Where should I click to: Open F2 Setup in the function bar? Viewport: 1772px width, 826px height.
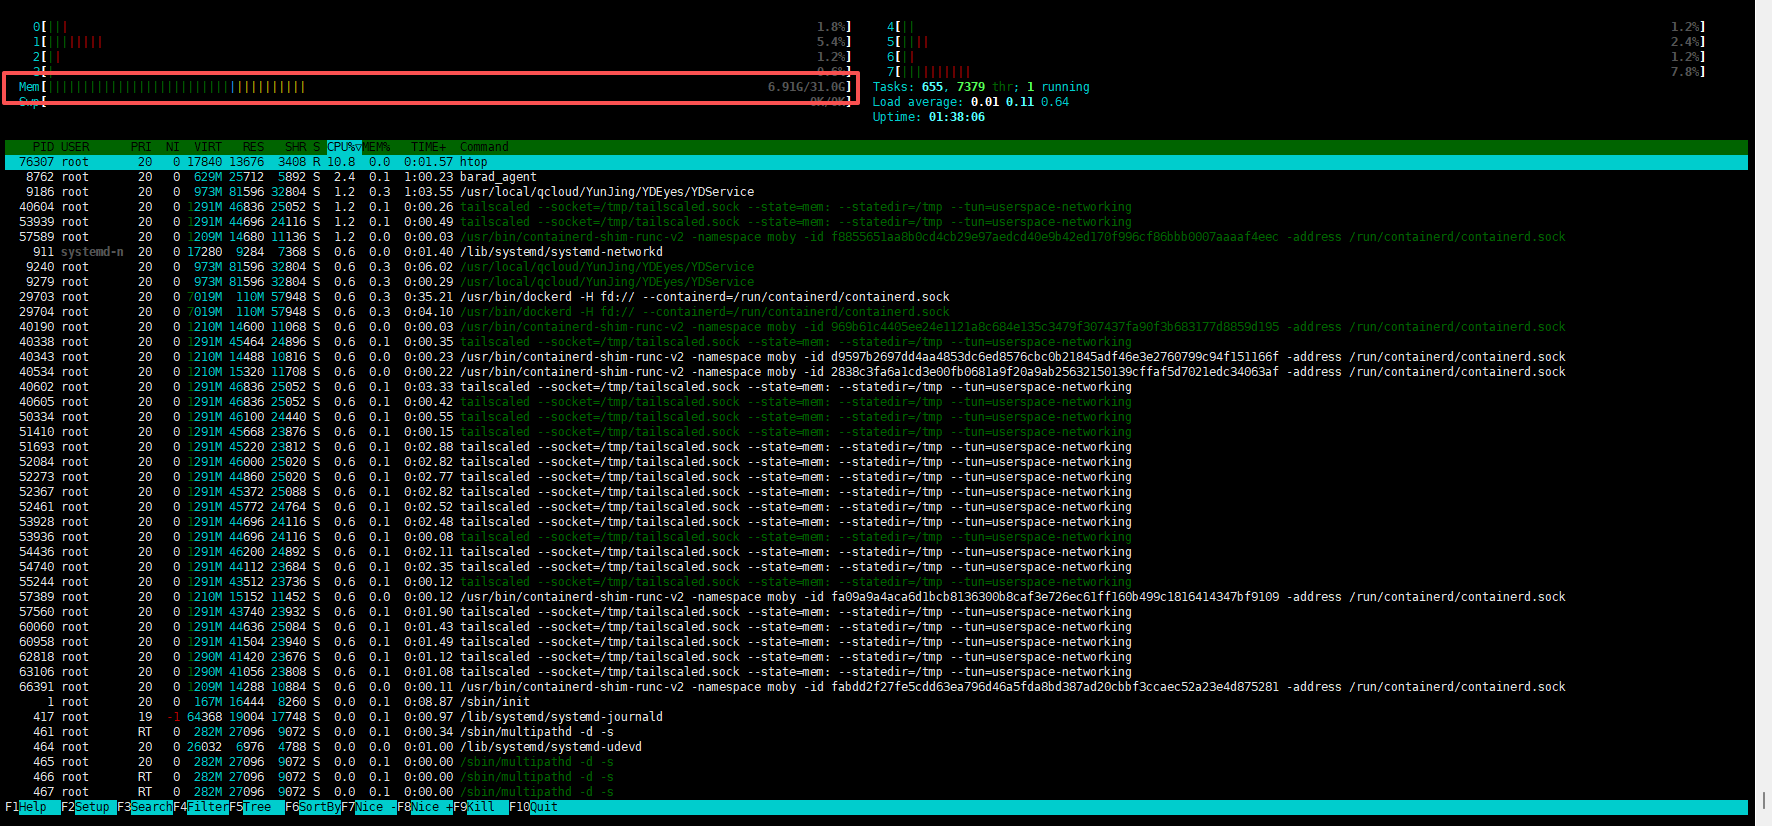tap(89, 807)
